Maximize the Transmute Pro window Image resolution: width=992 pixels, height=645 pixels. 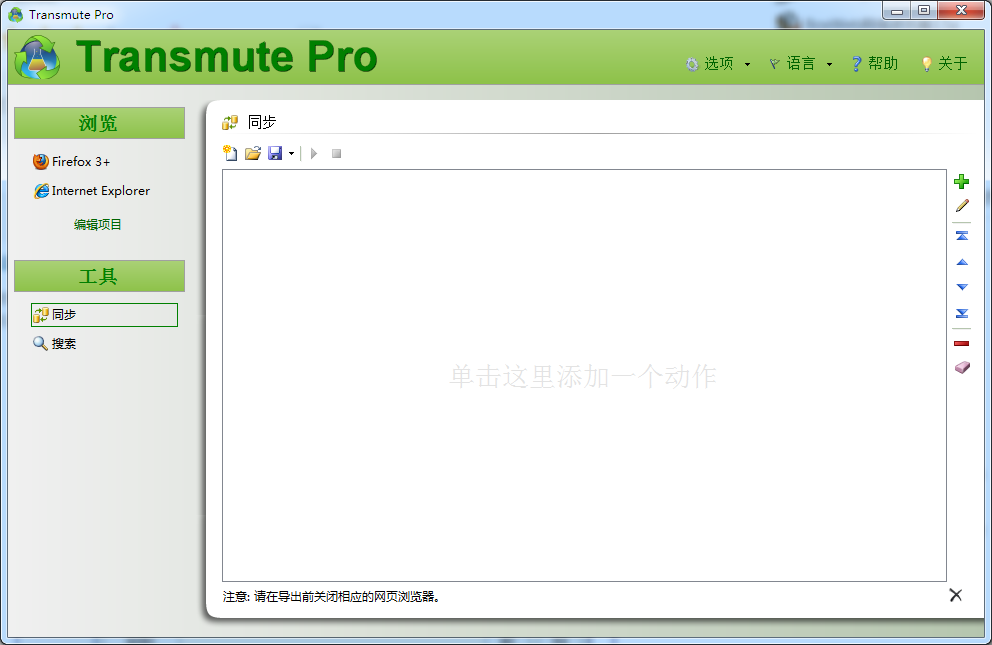924,10
